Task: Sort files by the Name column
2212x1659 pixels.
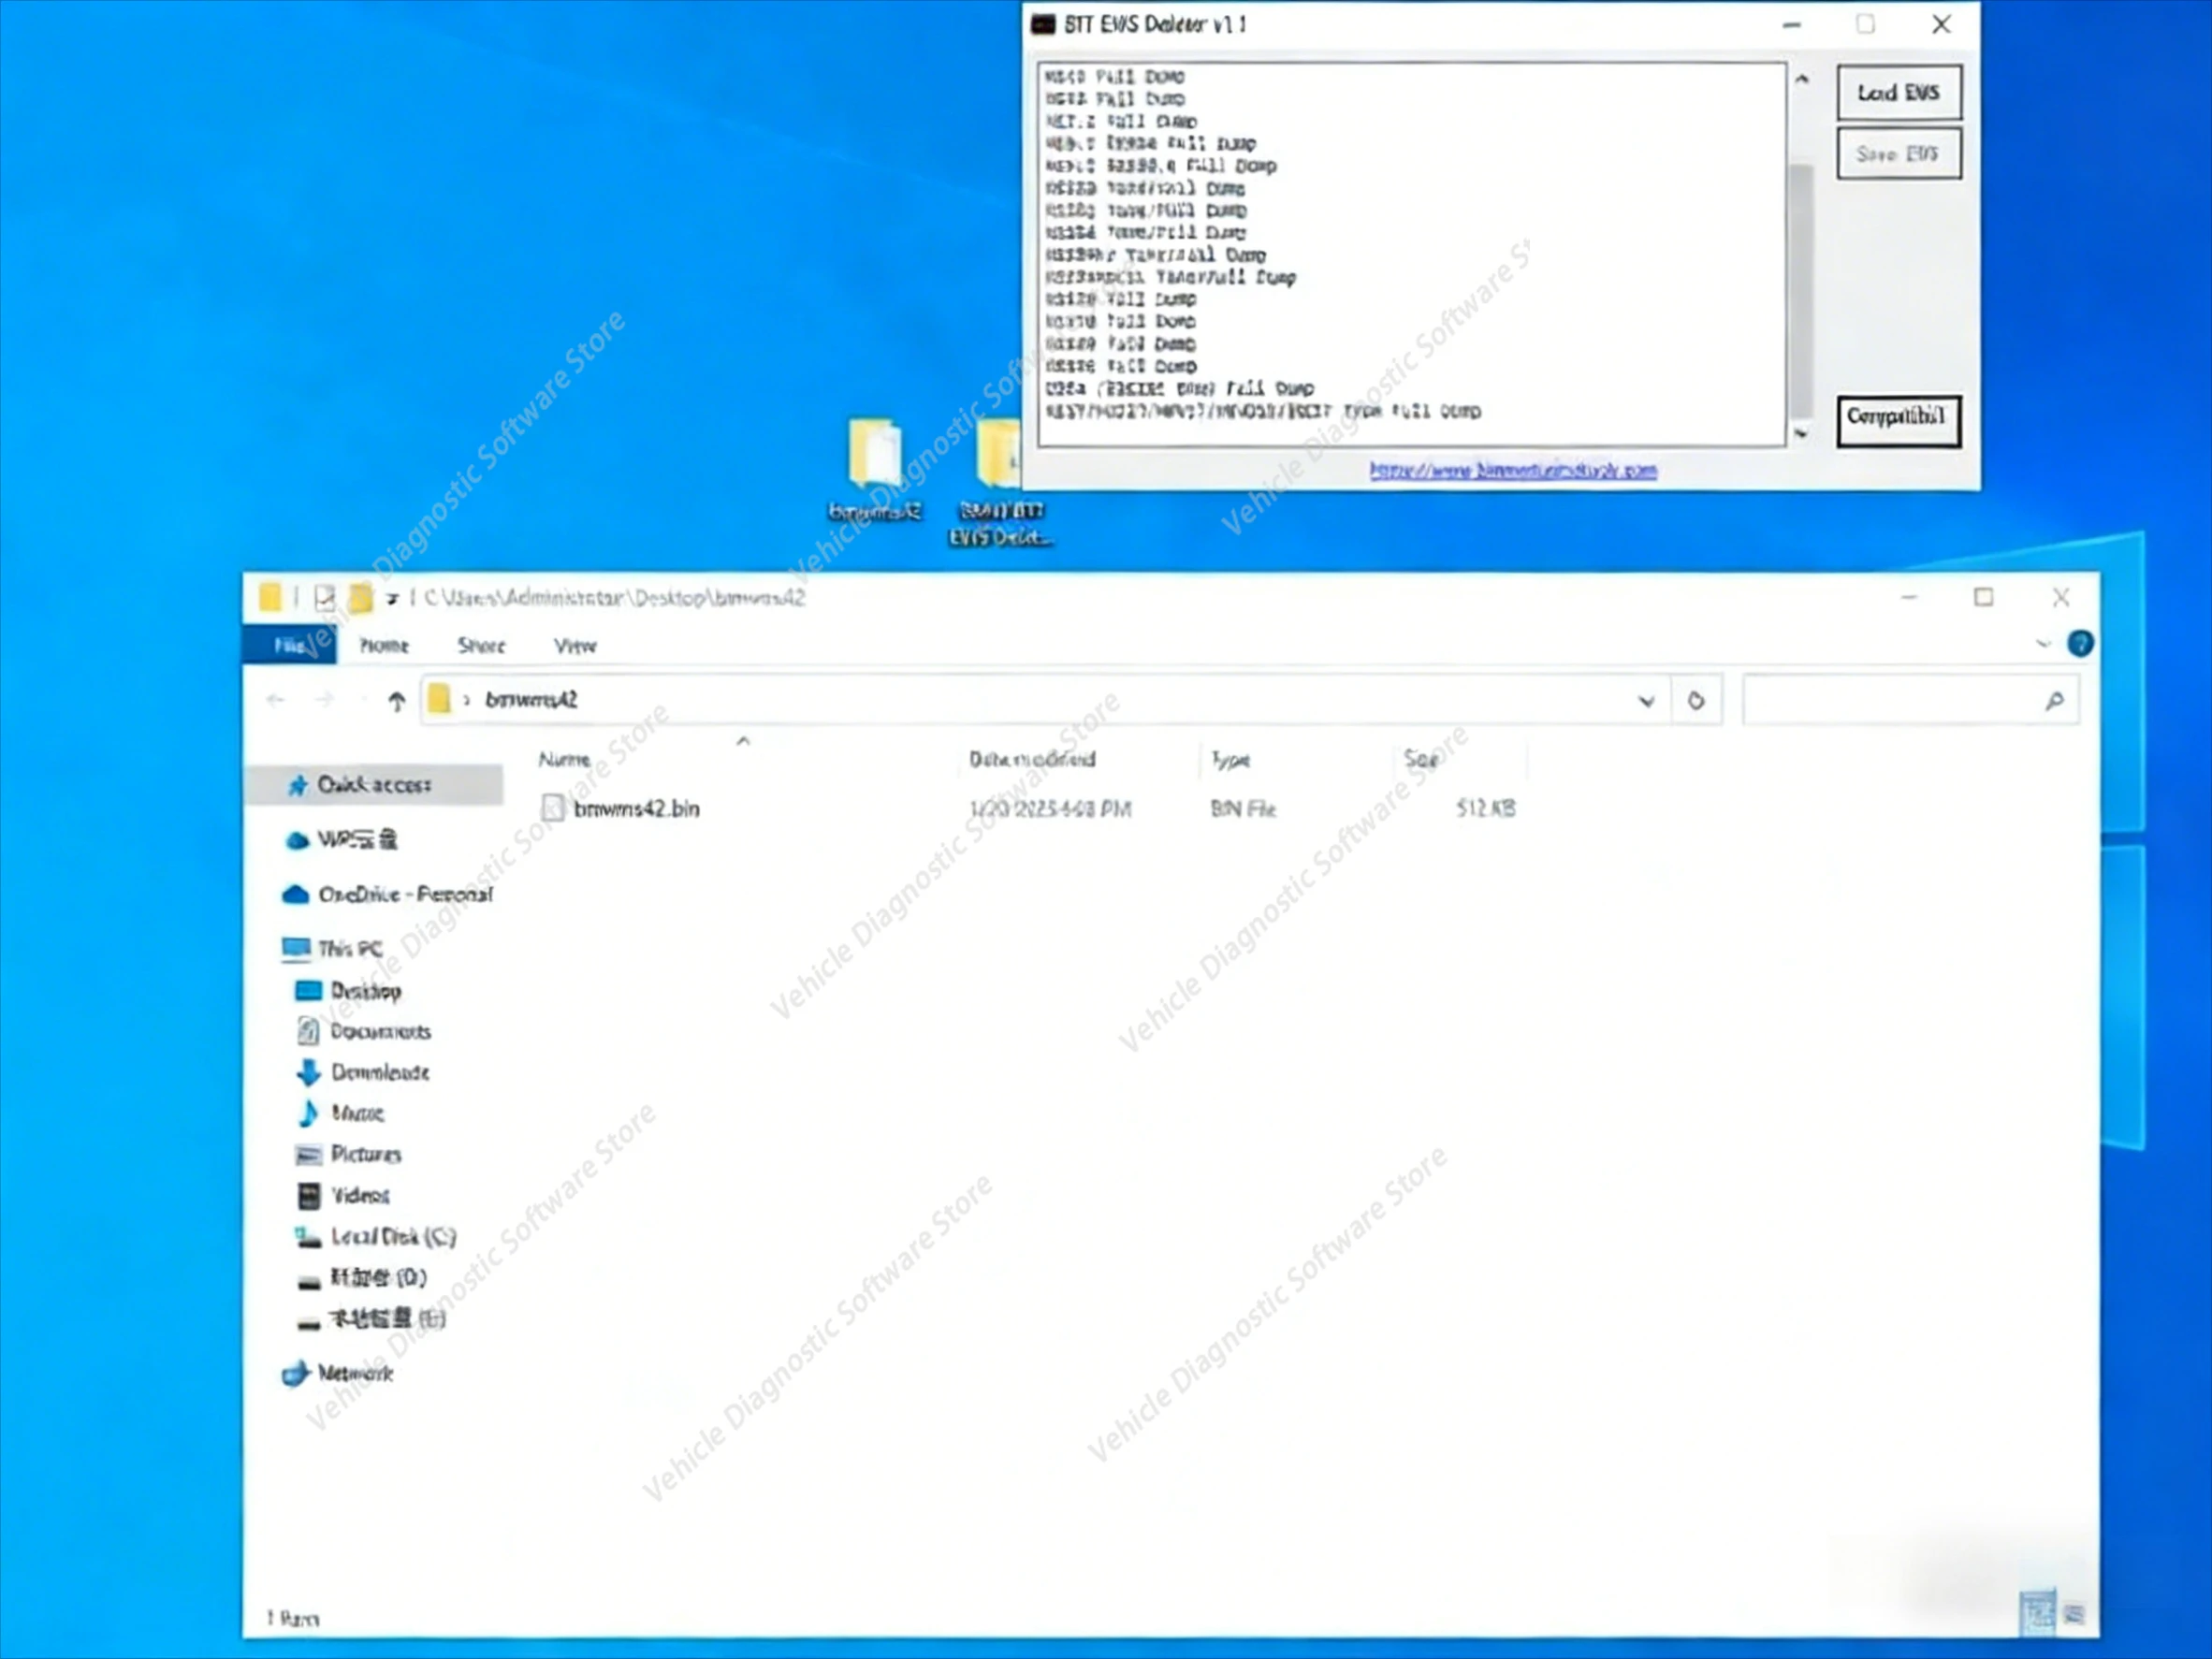Action: (565, 759)
